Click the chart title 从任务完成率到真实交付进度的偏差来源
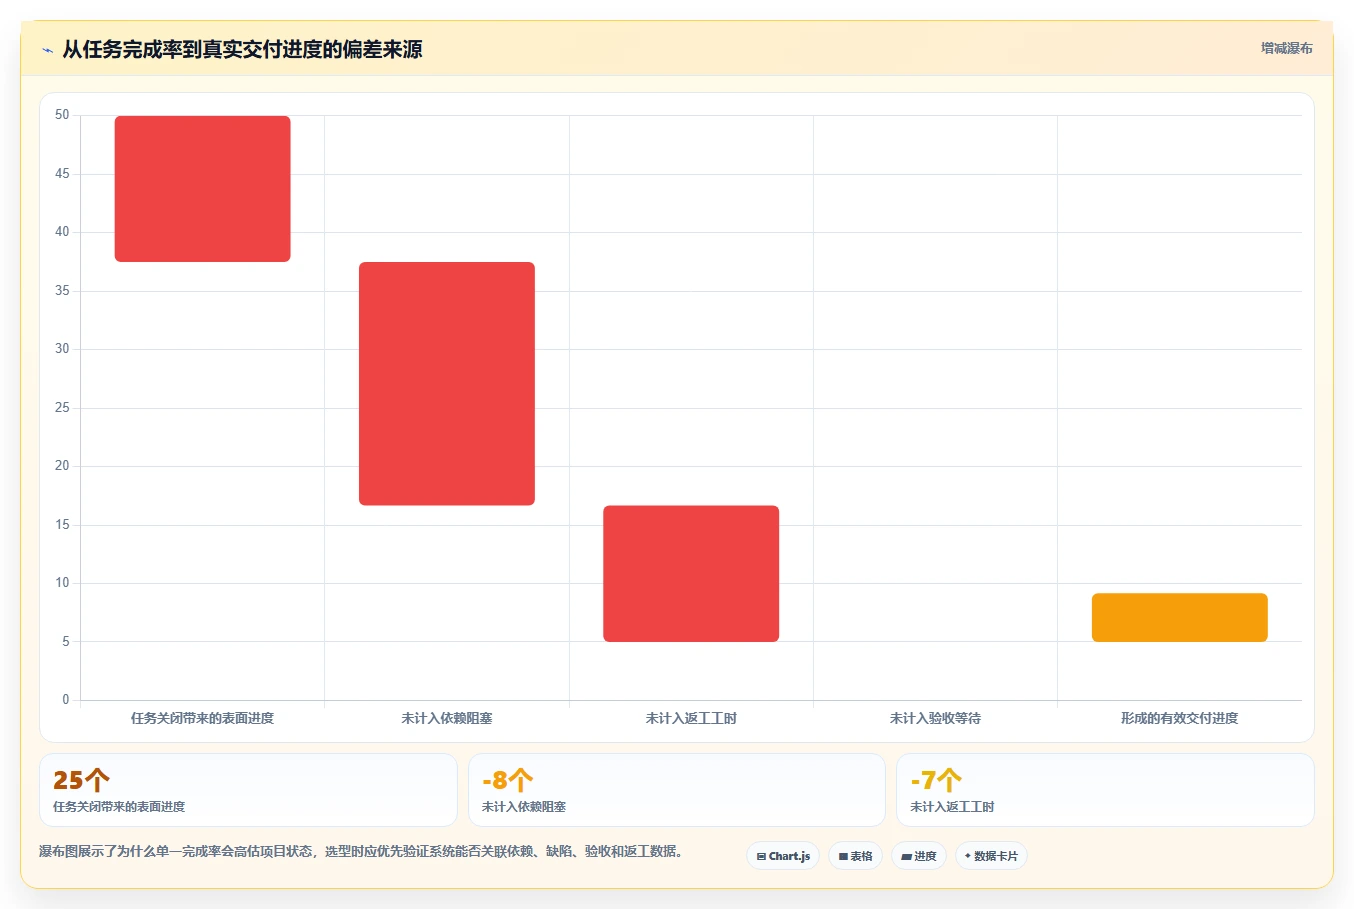The image size is (1354, 909). (242, 49)
